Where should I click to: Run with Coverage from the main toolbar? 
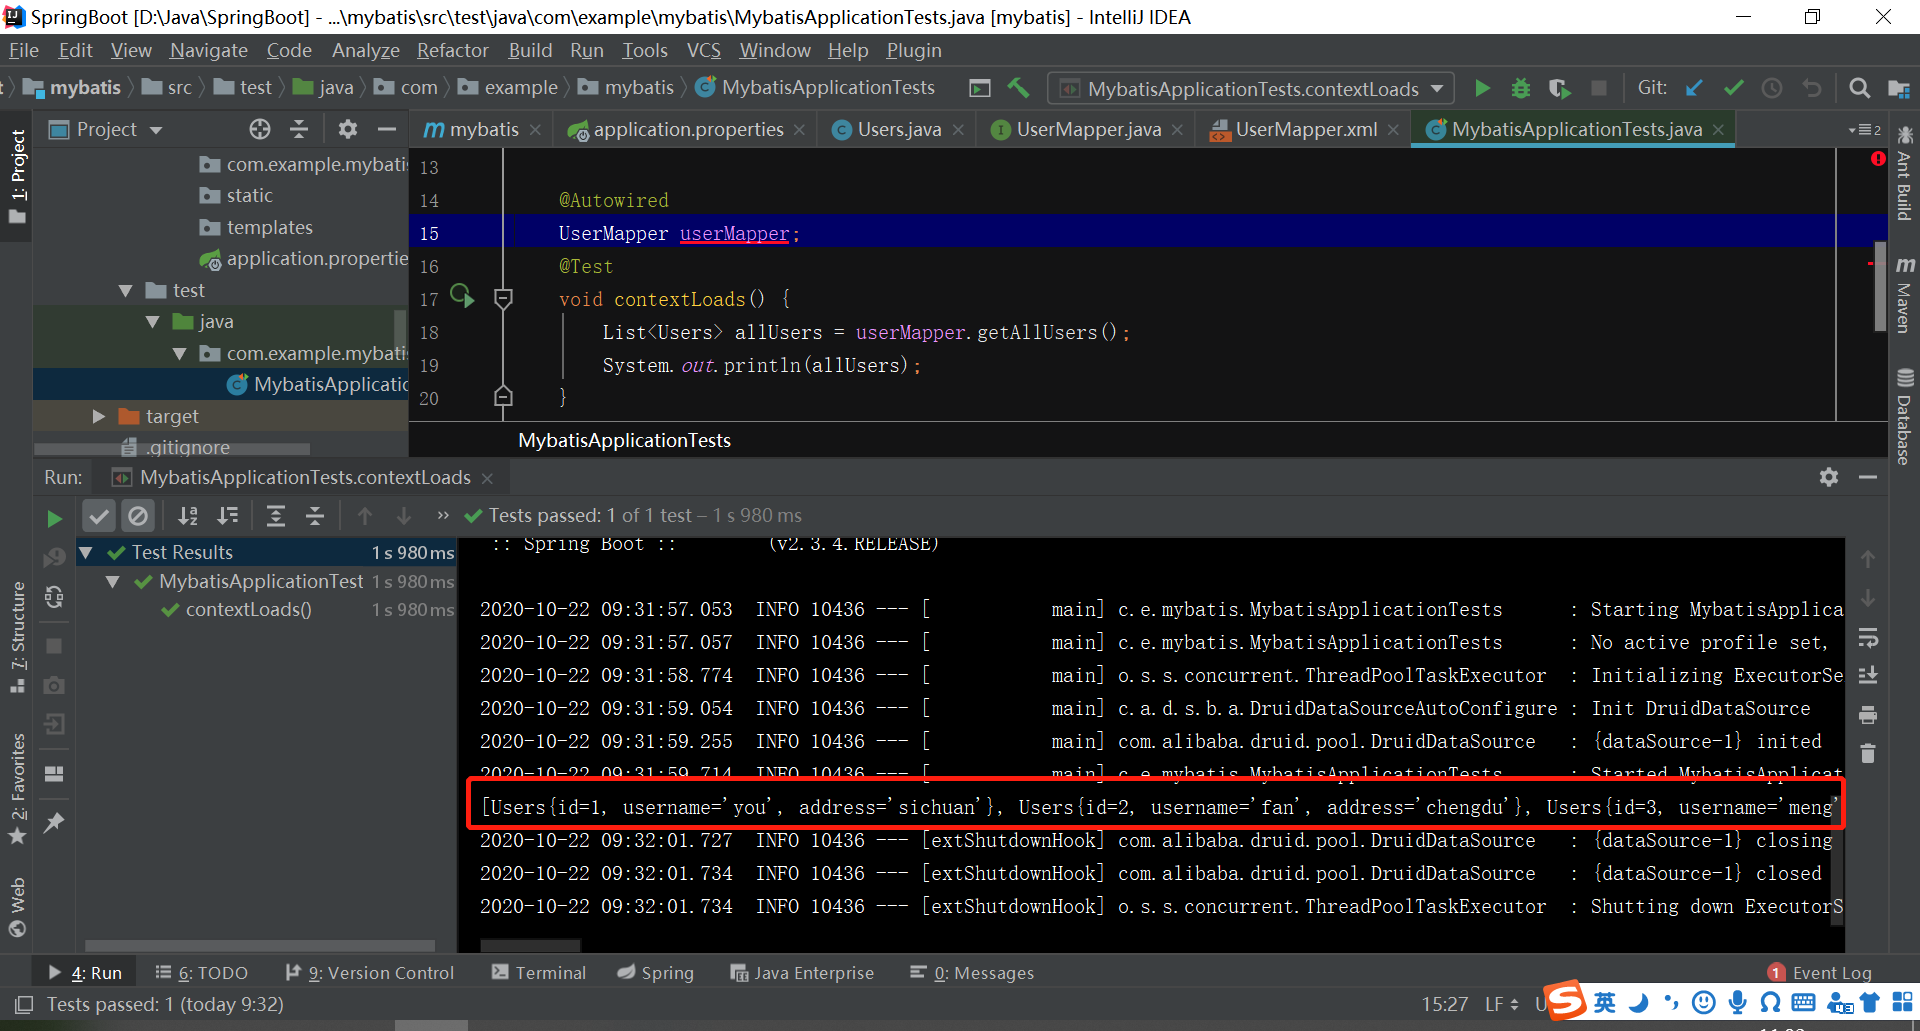pyautogui.click(x=1559, y=88)
